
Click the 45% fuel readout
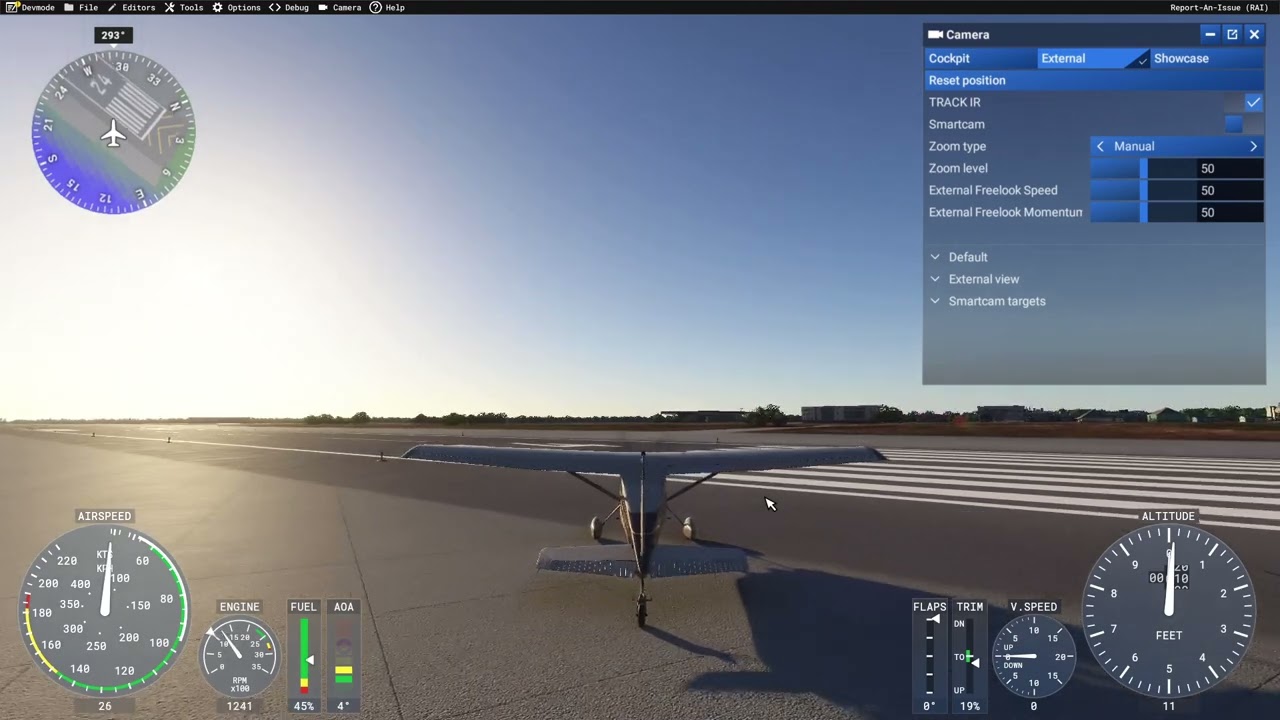click(x=303, y=706)
